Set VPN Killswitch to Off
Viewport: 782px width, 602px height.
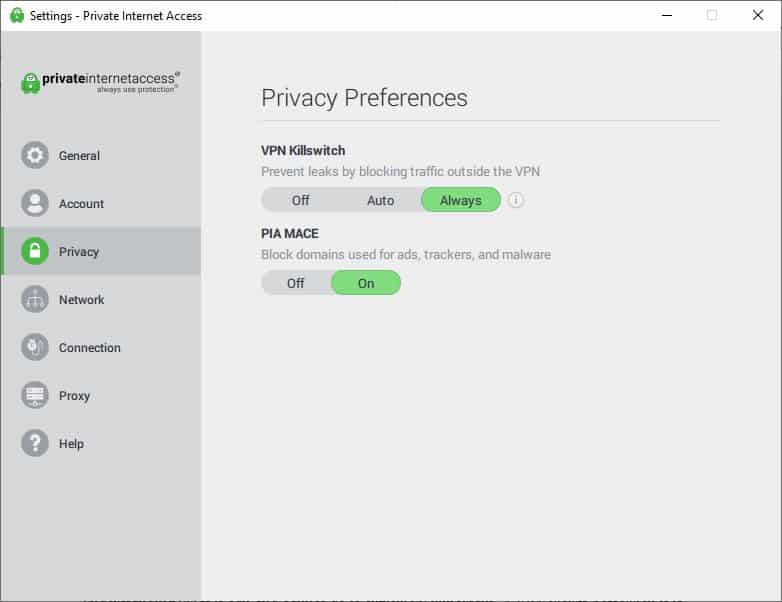(301, 200)
